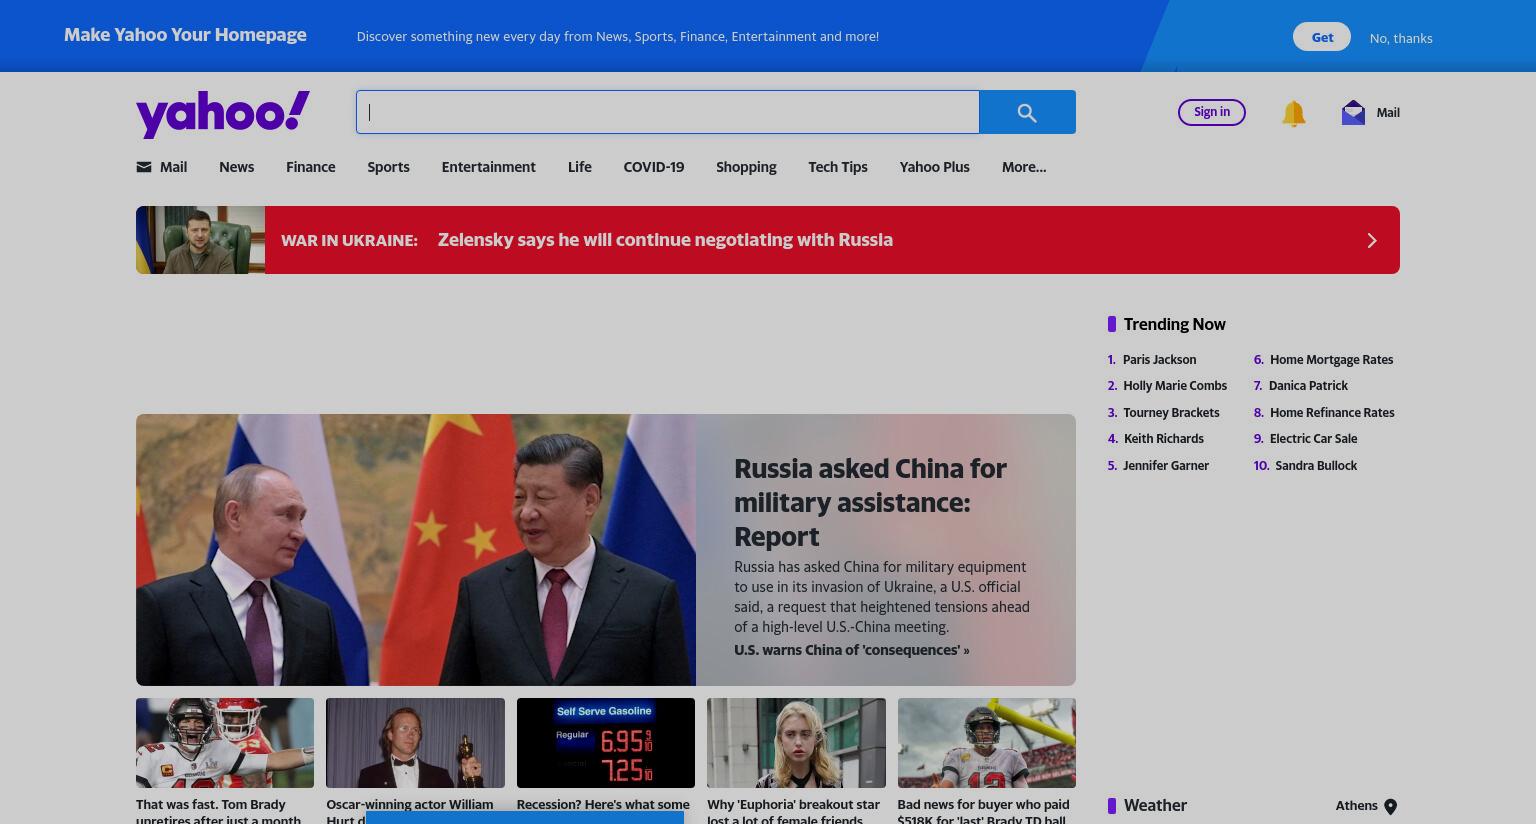Open the News section
Screen dimensions: 1536x824
[x=236, y=167]
